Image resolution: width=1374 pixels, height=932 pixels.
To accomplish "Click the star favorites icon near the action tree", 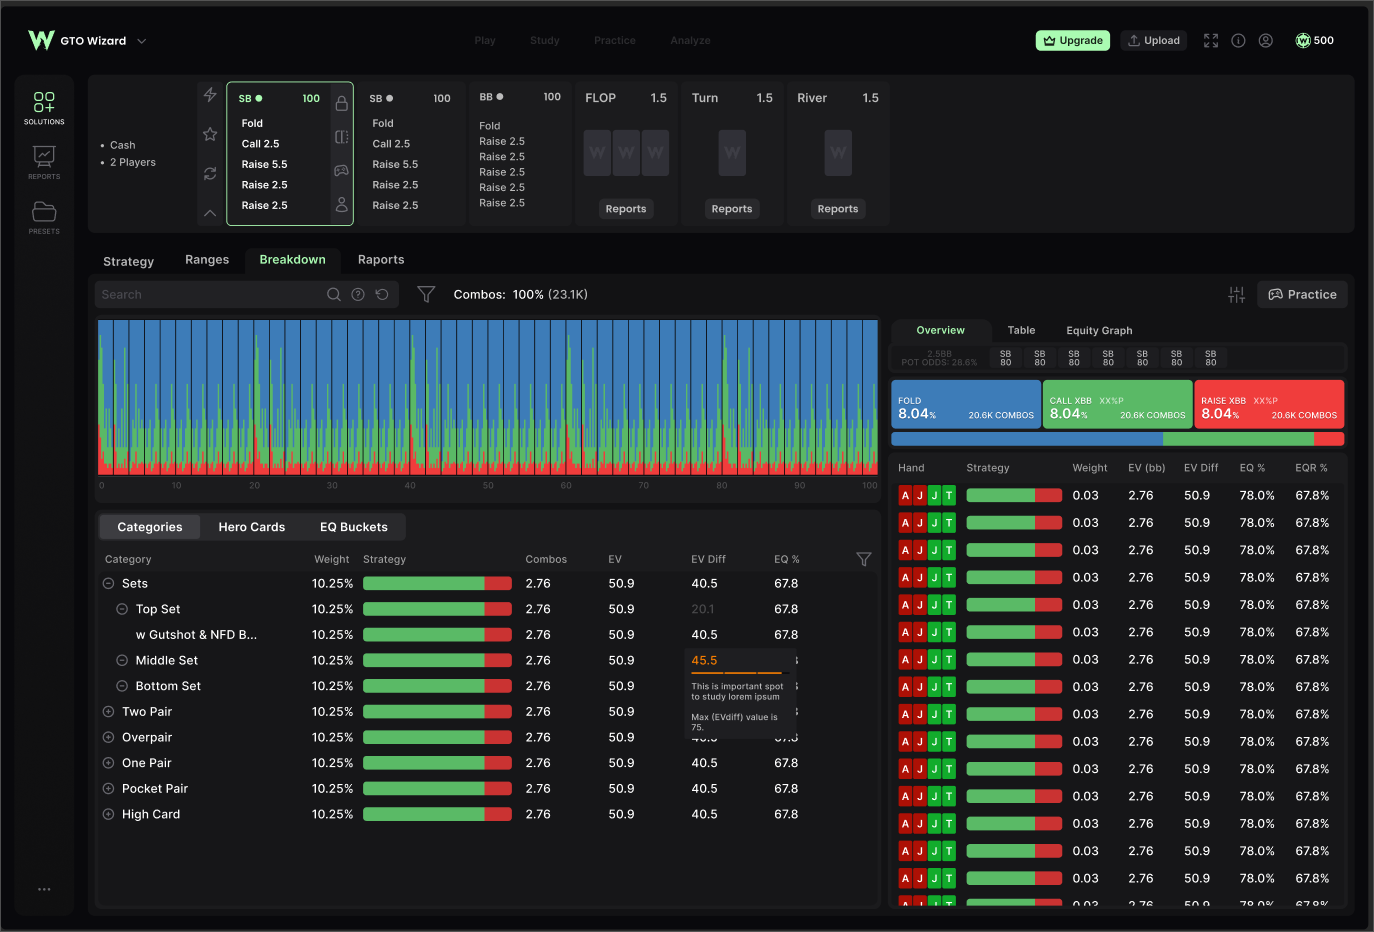I will [x=210, y=132].
